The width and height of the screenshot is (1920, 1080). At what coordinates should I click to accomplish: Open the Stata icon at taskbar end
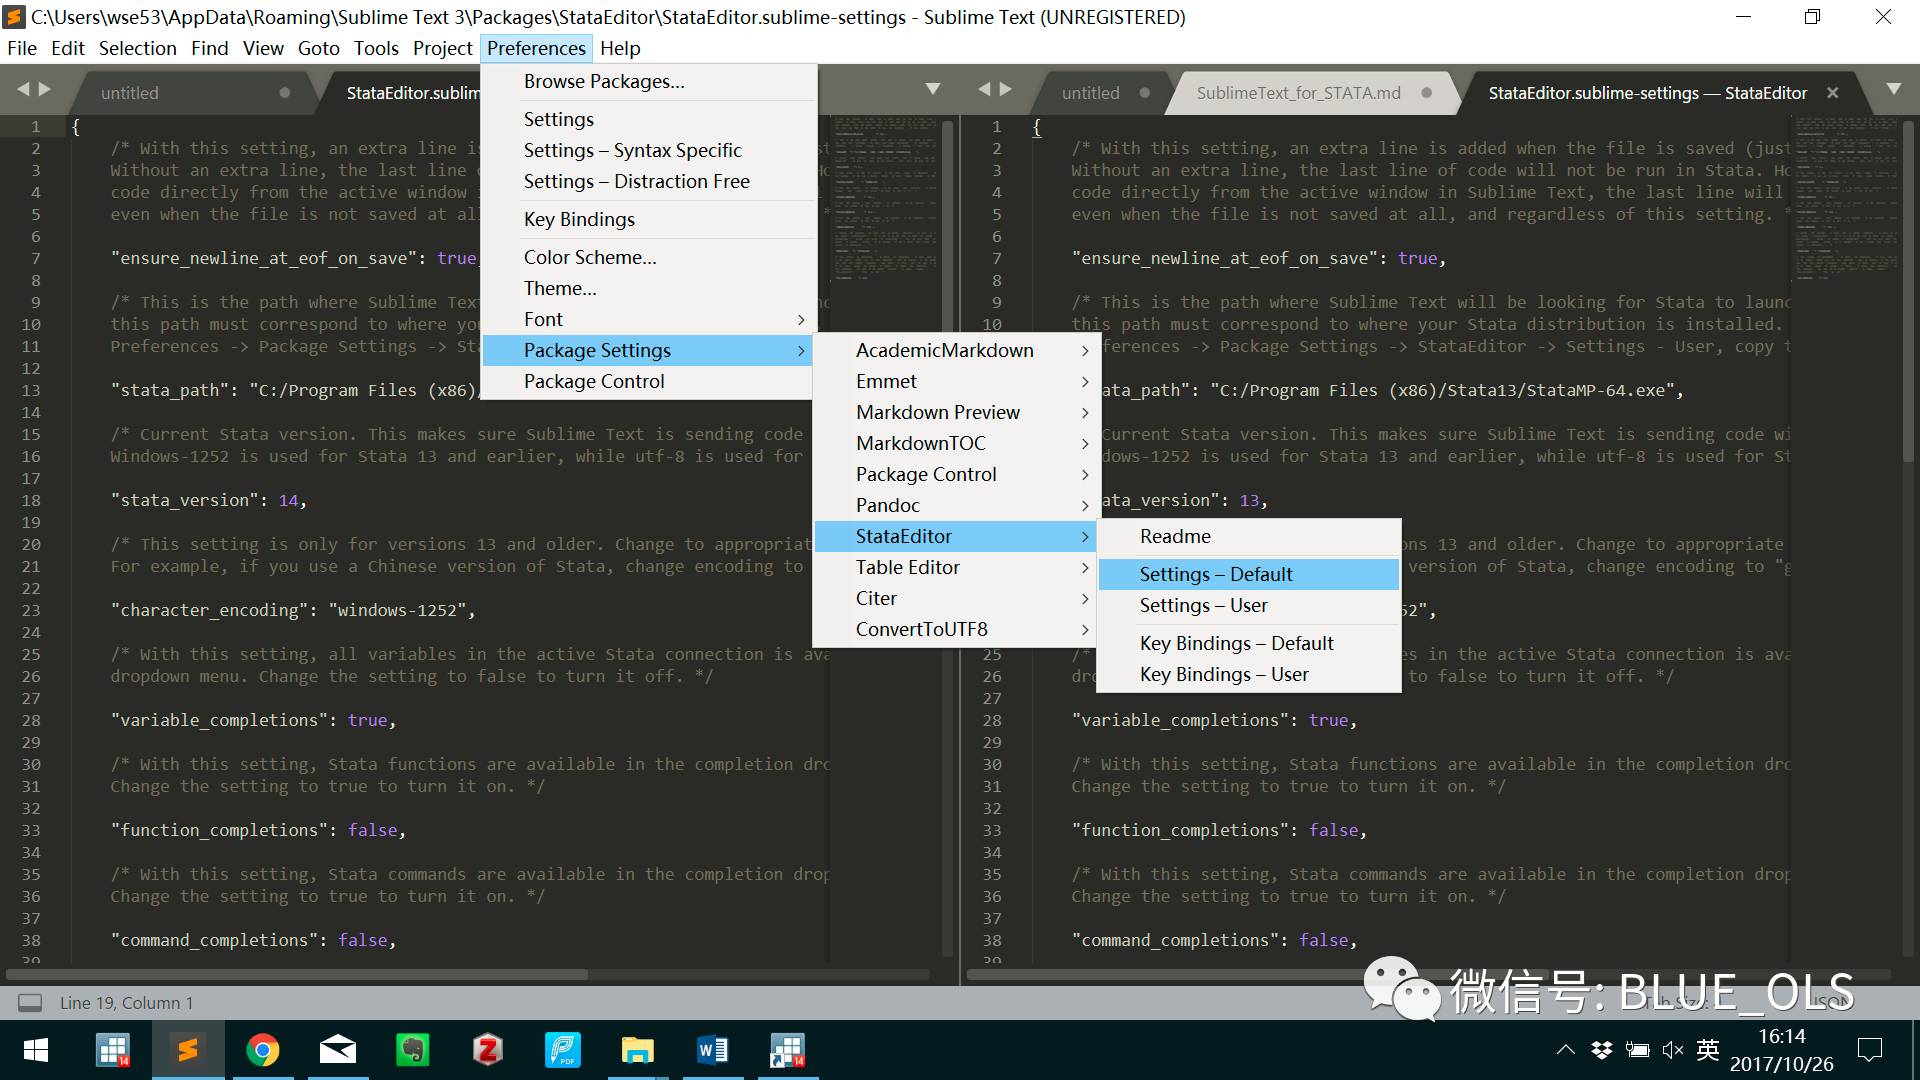(788, 1050)
